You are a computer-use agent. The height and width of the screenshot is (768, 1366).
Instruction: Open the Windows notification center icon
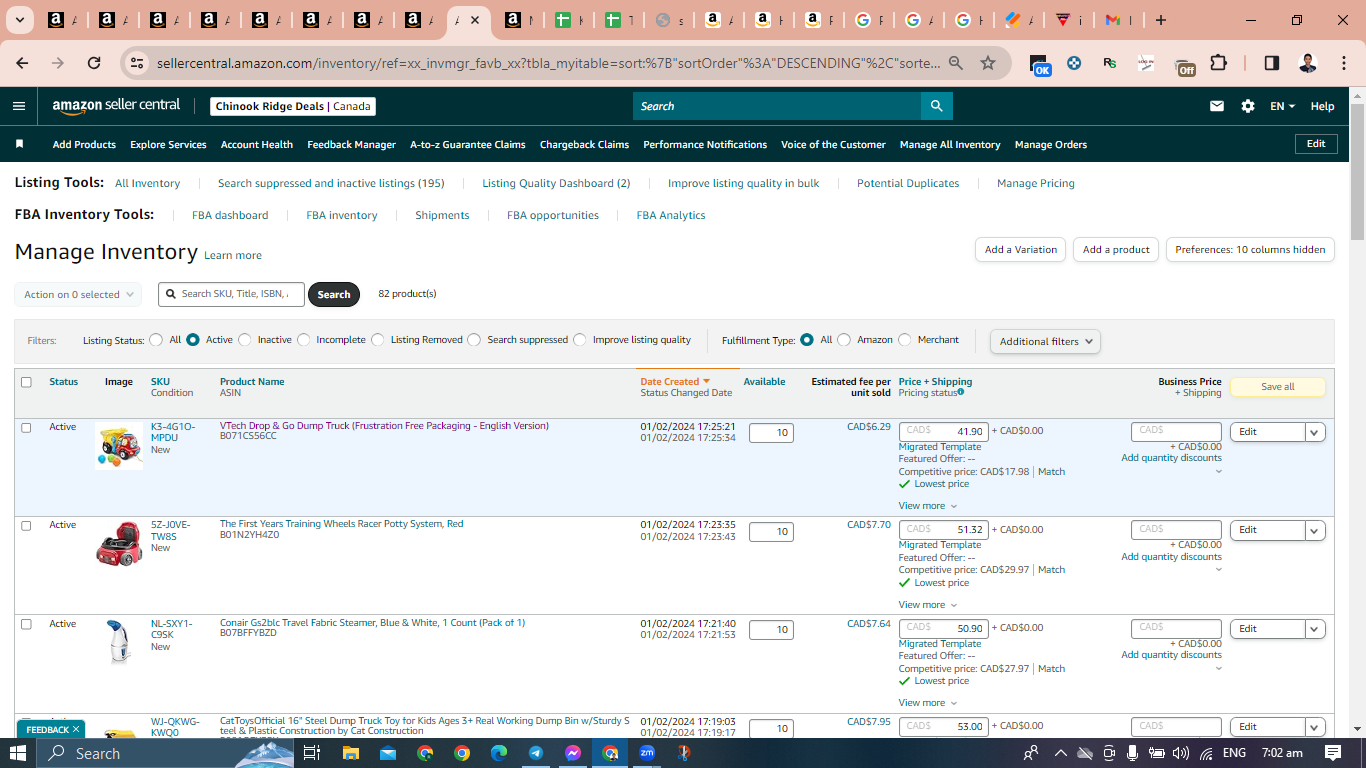[1333, 753]
